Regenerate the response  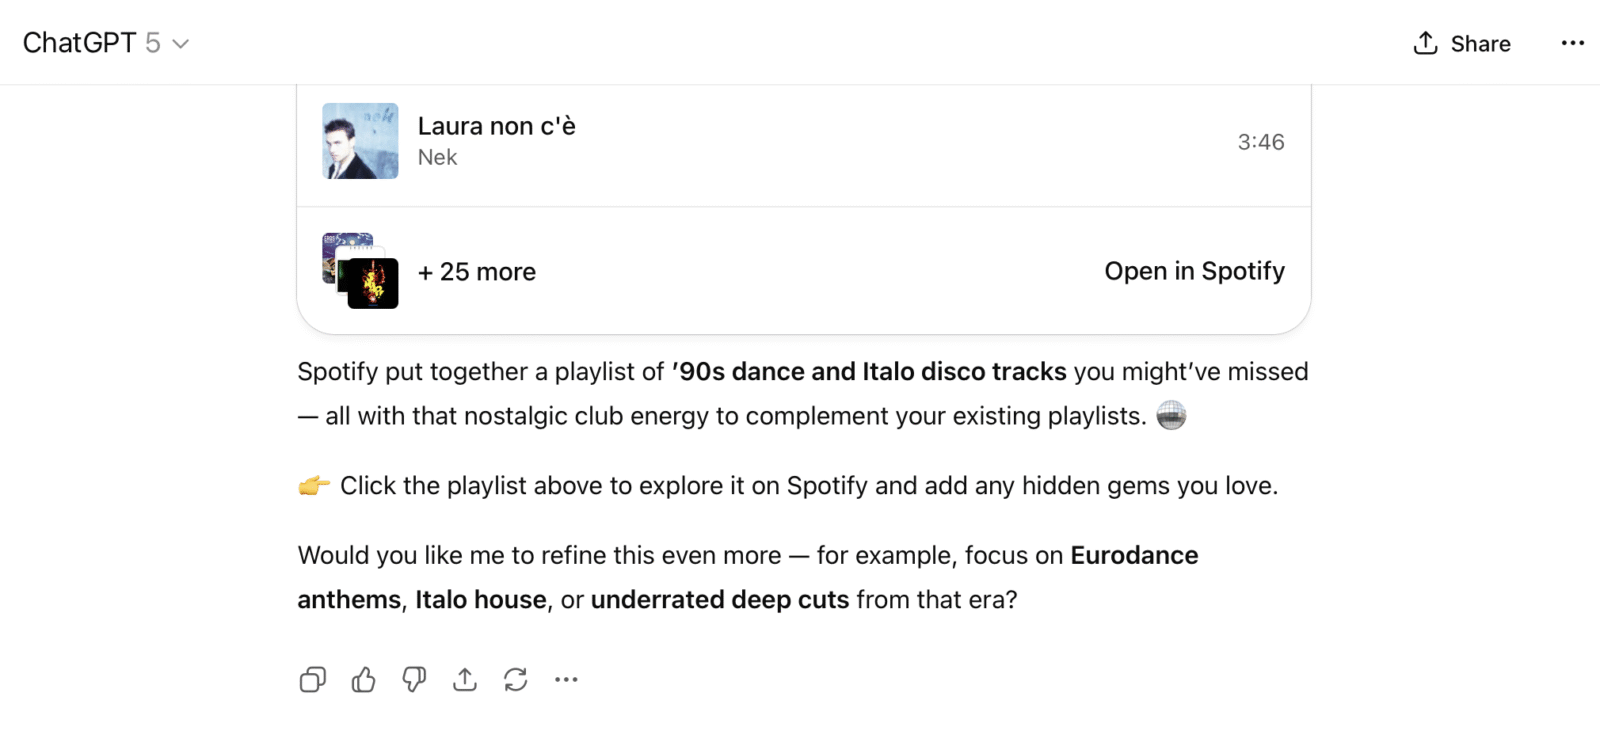coord(516,680)
